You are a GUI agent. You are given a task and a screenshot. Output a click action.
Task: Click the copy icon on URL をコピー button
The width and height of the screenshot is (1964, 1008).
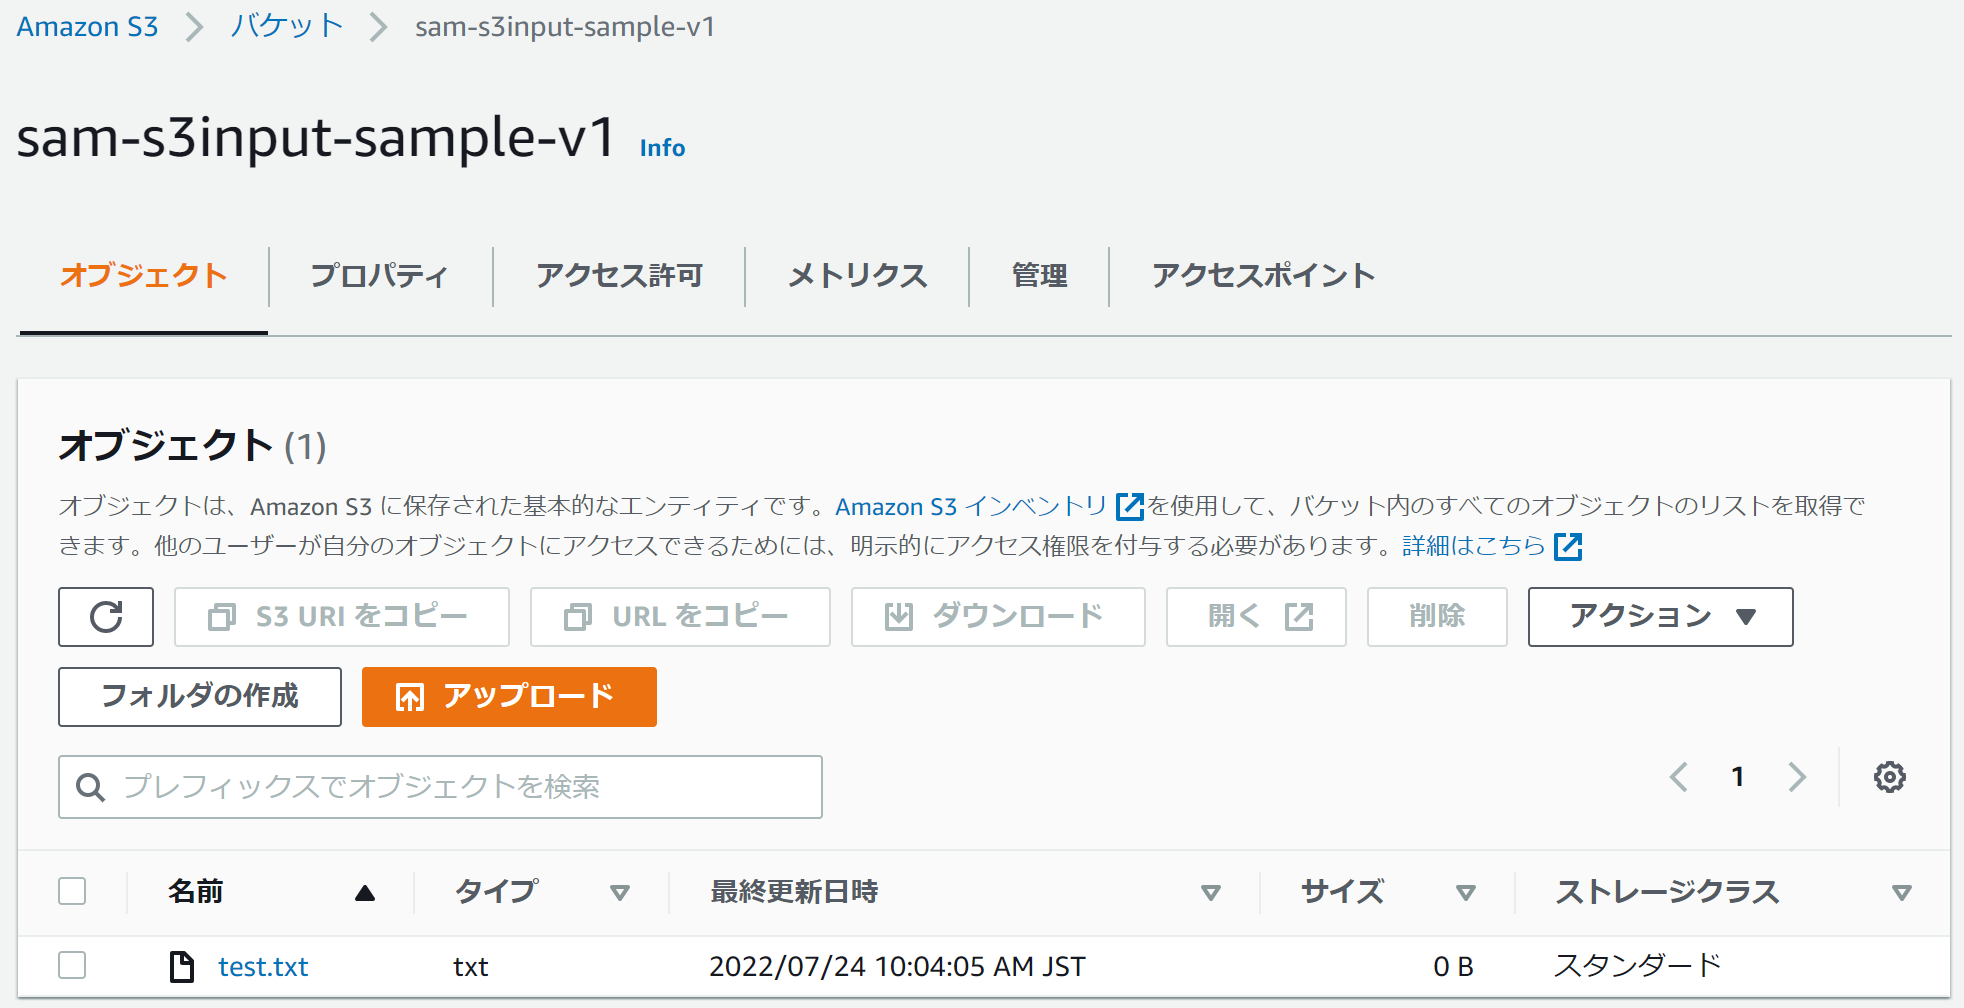(577, 616)
